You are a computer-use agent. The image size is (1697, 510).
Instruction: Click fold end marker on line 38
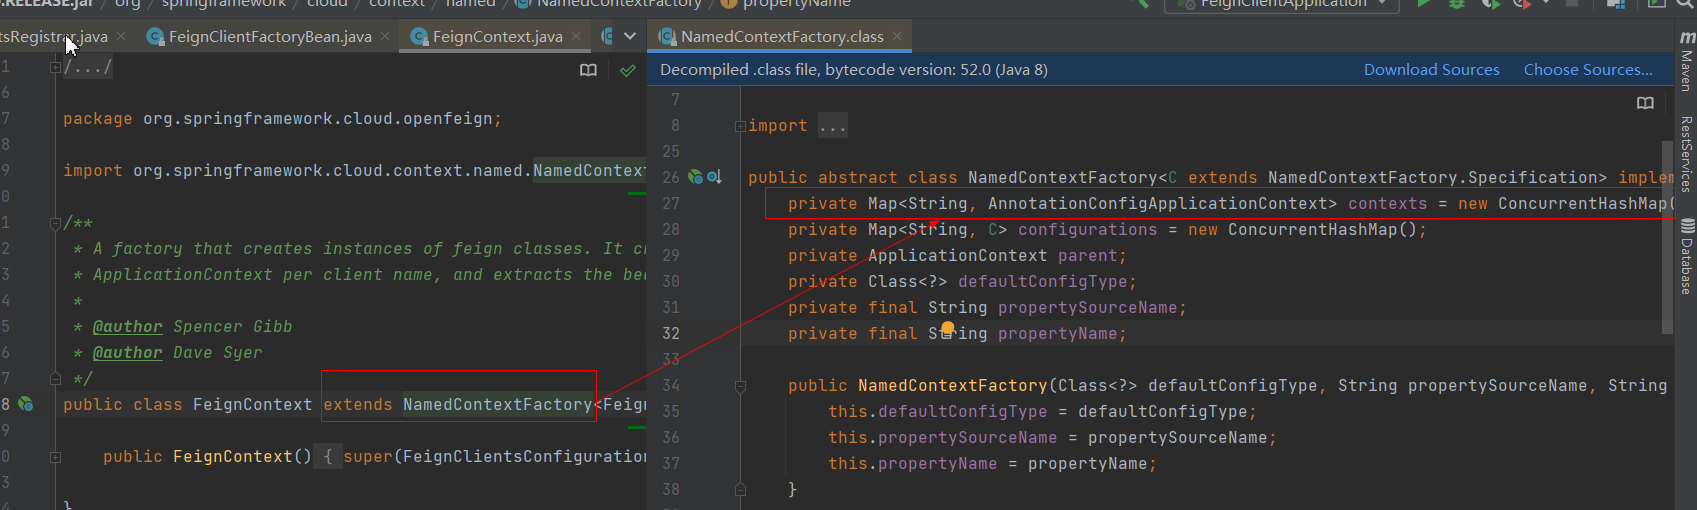tap(740, 490)
